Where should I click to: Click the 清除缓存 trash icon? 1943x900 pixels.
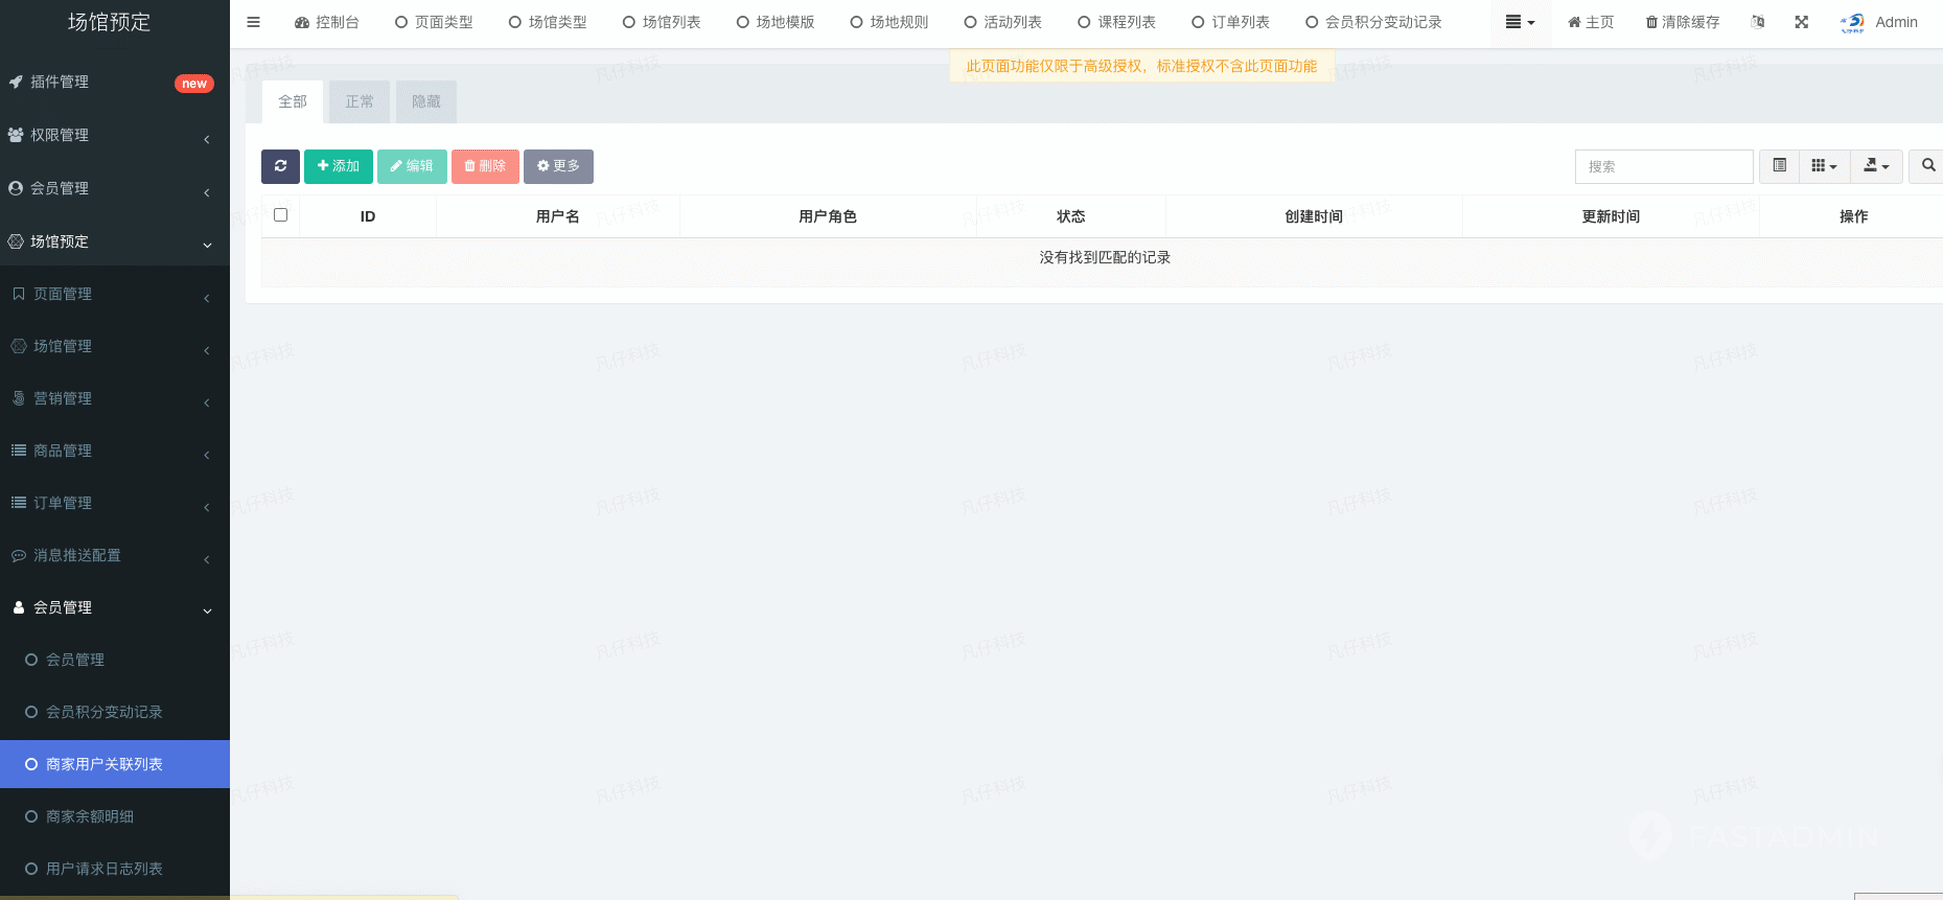(x=1651, y=22)
